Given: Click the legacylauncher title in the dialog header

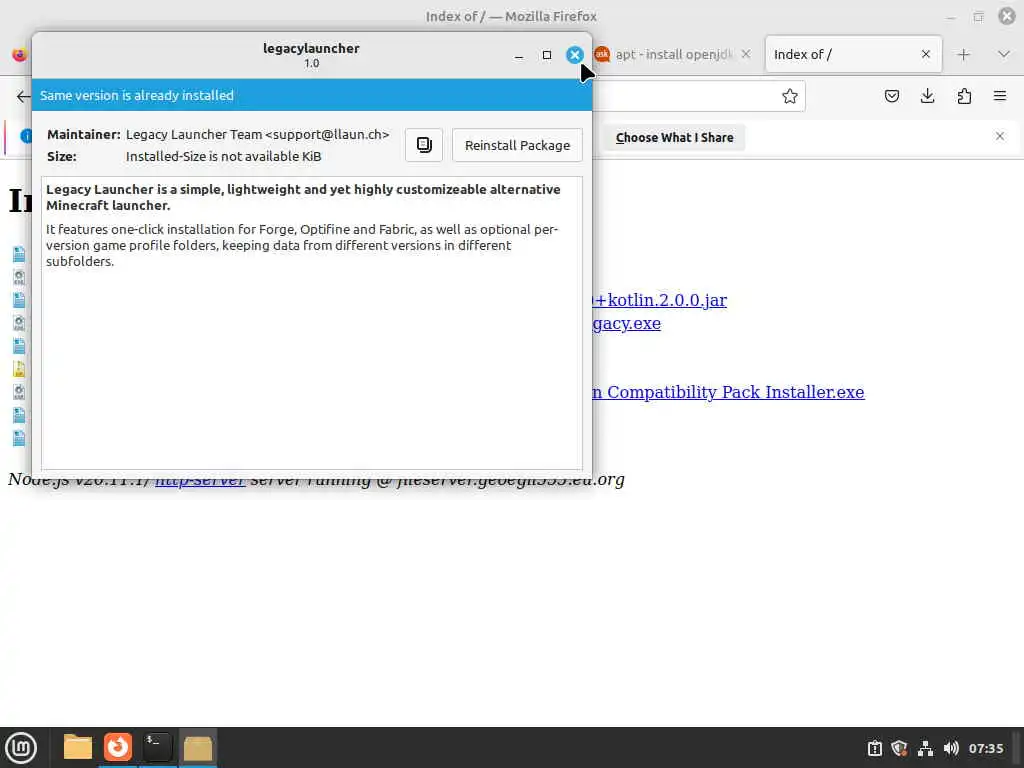Looking at the screenshot, I should click(312, 48).
